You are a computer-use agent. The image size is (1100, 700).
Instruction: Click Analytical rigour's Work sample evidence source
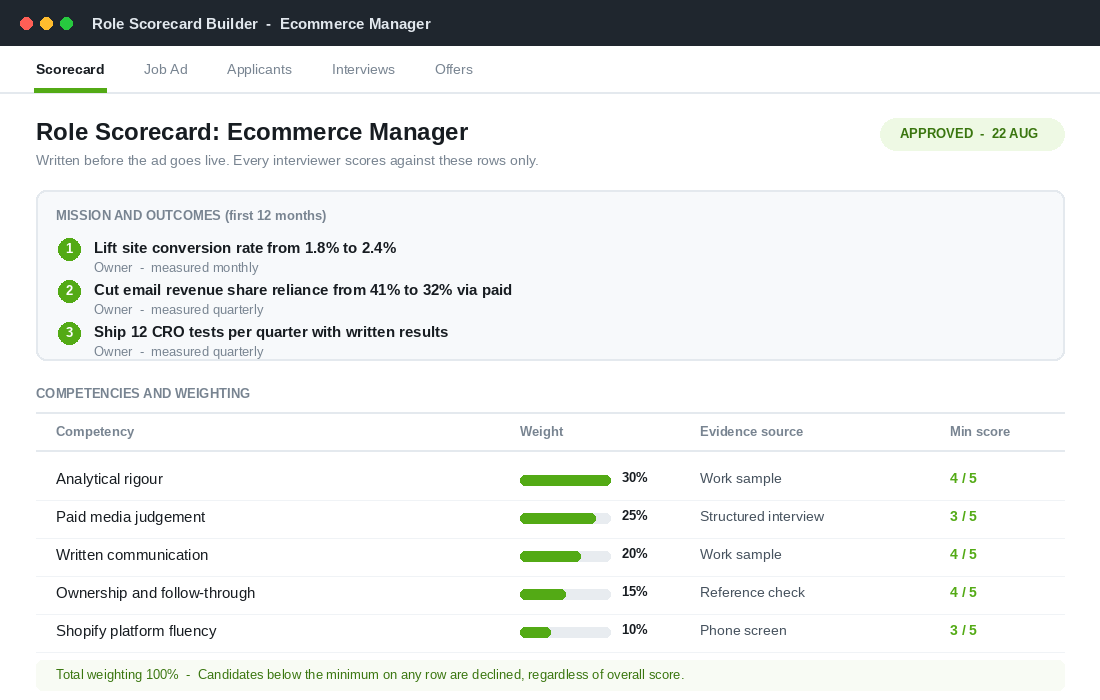coord(741,478)
